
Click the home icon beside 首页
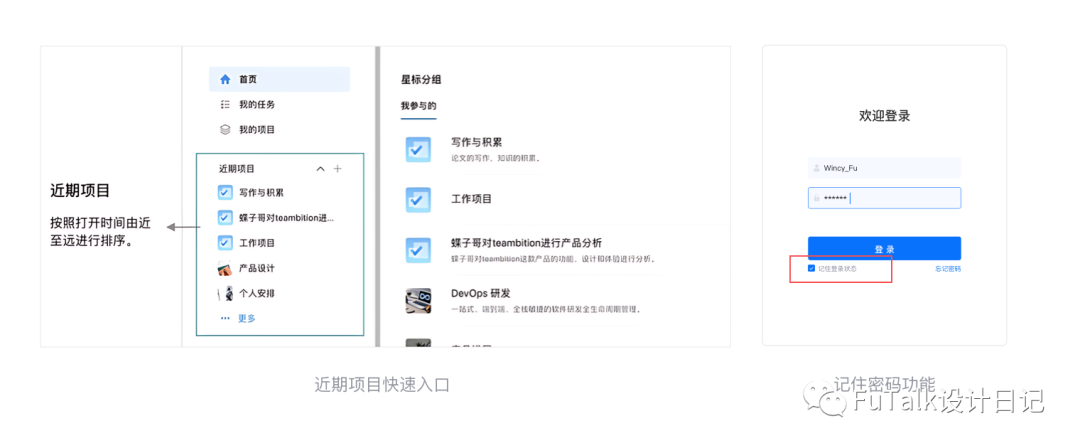click(225, 79)
